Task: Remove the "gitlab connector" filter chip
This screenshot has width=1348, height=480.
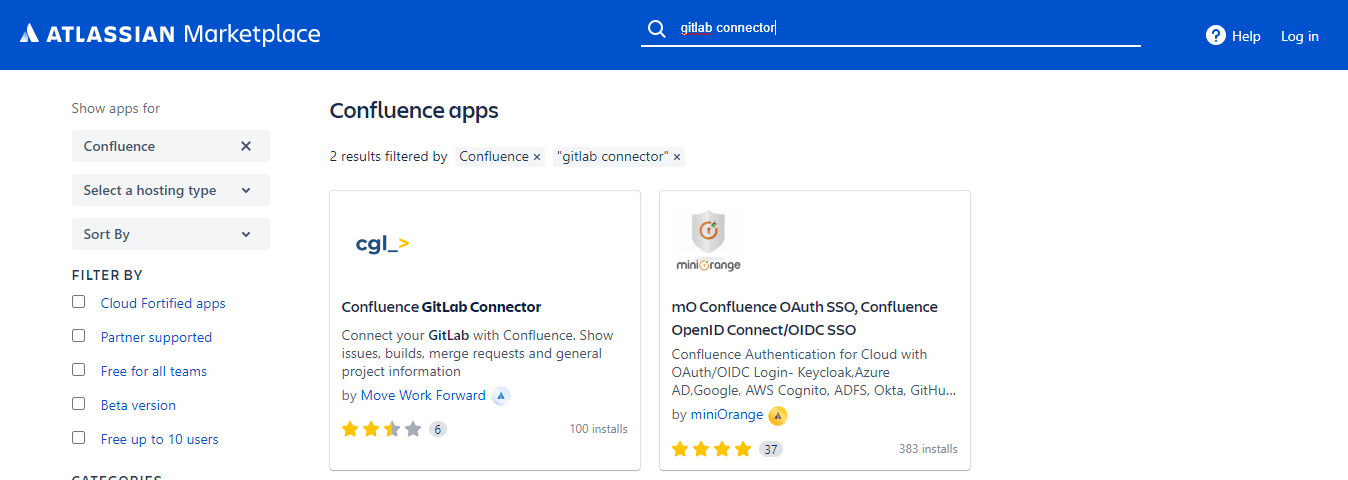Action: [677, 157]
